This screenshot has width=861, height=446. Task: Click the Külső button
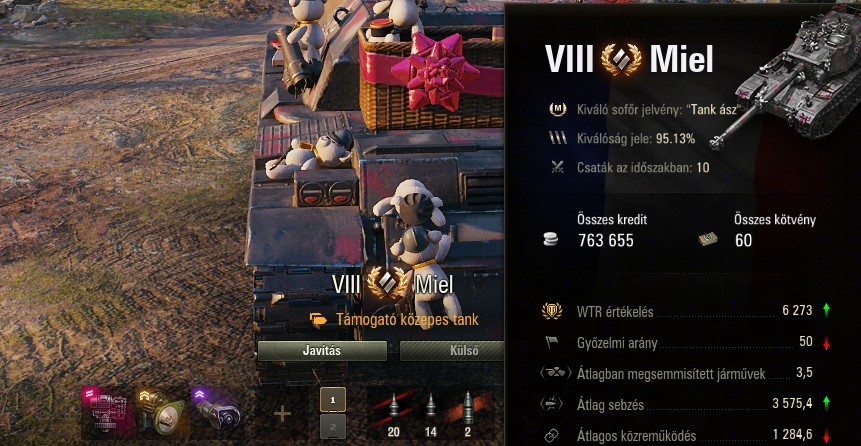pos(451,350)
